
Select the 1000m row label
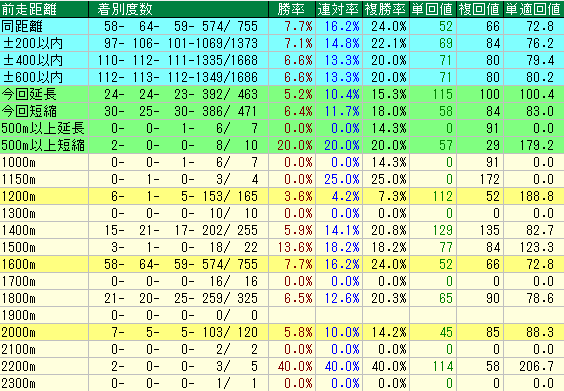point(19,162)
